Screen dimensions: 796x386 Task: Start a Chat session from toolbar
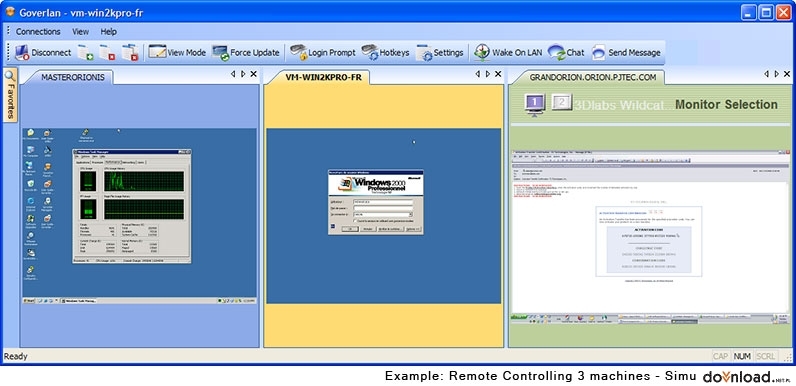pyautogui.click(x=566, y=52)
